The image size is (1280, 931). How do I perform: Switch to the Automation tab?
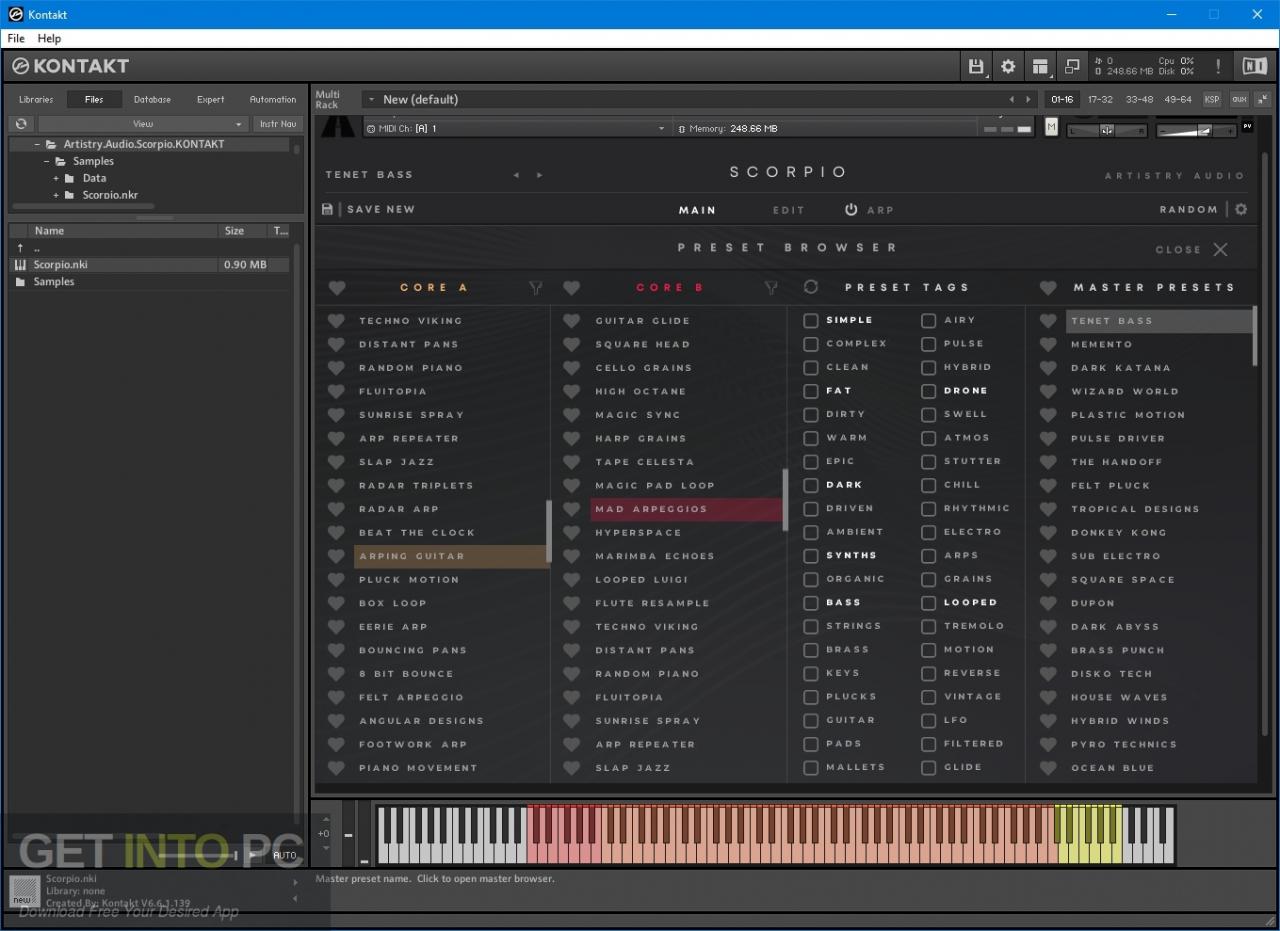tap(273, 99)
